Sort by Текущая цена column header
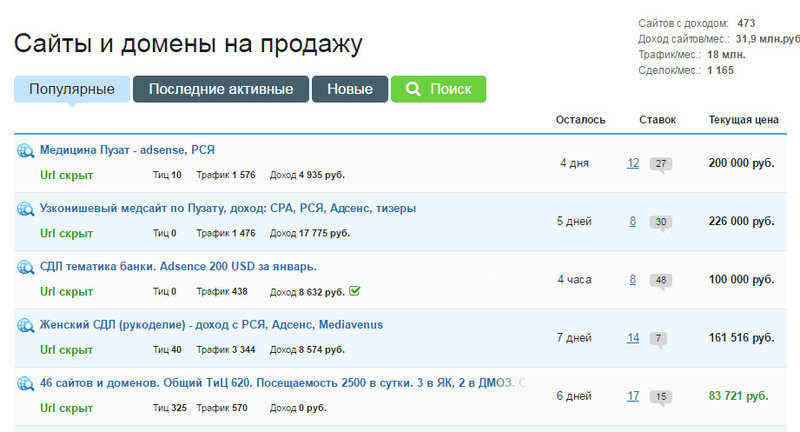The height and width of the screenshot is (432, 800). click(743, 120)
